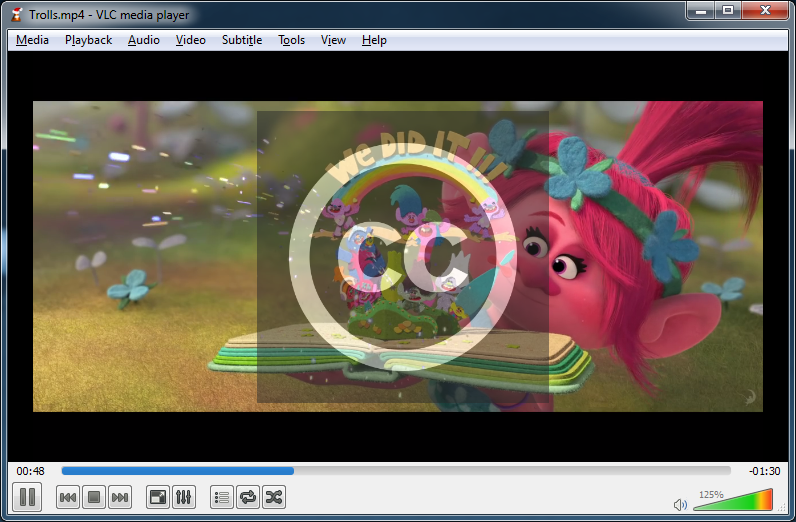Open the Help menu
Image resolution: width=796 pixels, height=522 pixels.
(x=374, y=40)
